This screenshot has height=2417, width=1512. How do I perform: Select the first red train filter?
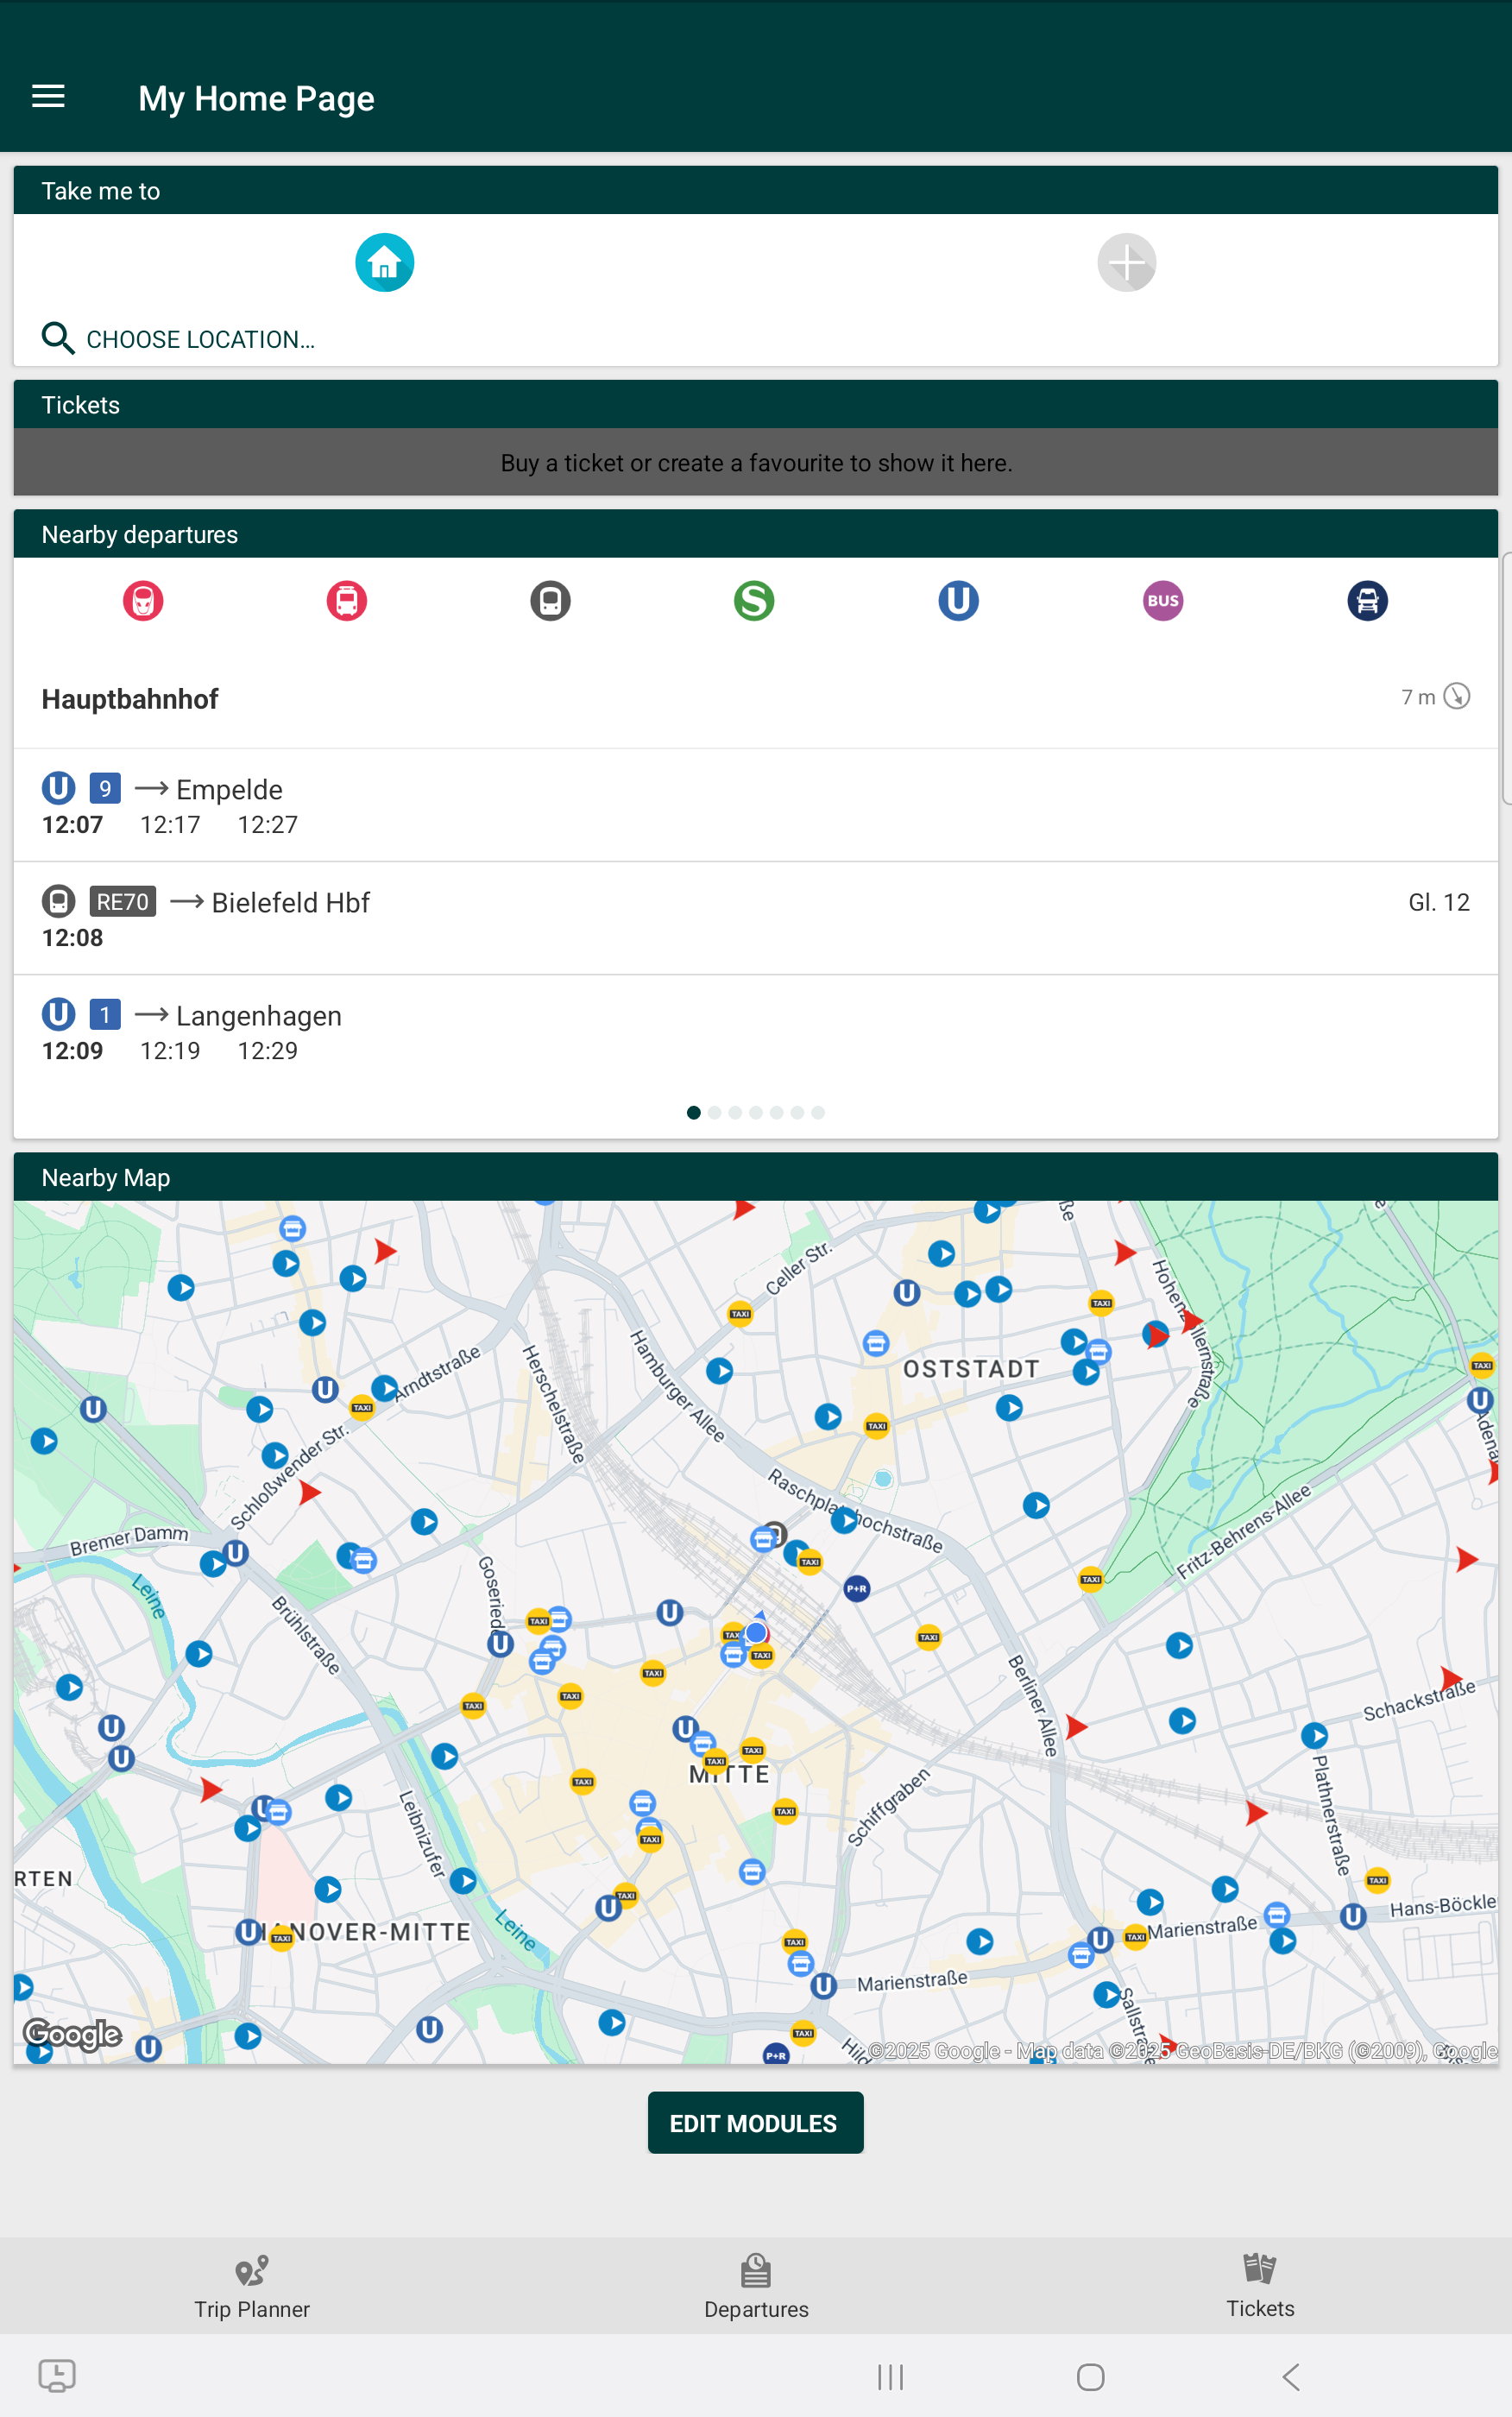coord(143,601)
